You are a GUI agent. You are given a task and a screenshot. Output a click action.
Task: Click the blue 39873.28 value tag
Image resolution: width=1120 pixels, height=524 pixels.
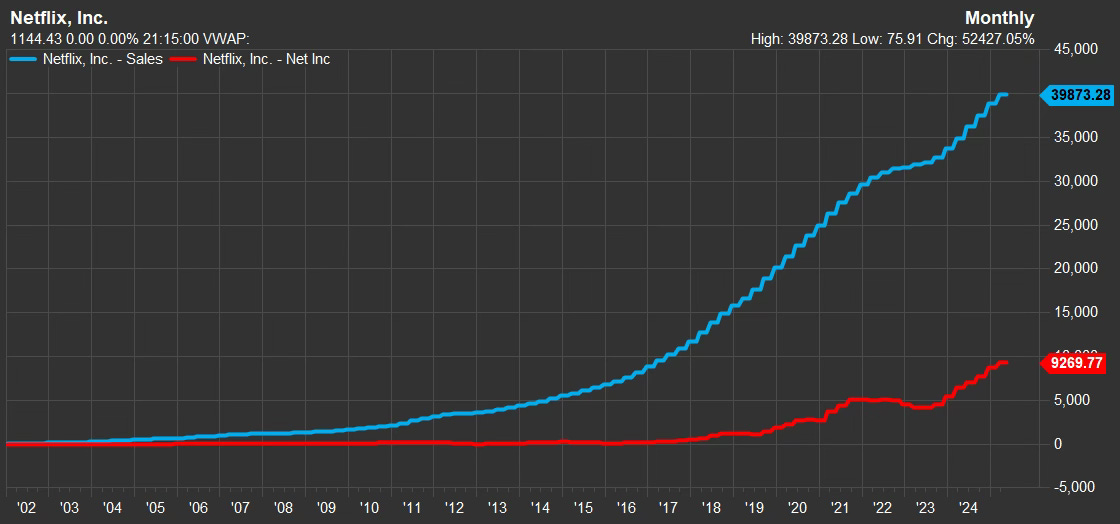click(1077, 95)
